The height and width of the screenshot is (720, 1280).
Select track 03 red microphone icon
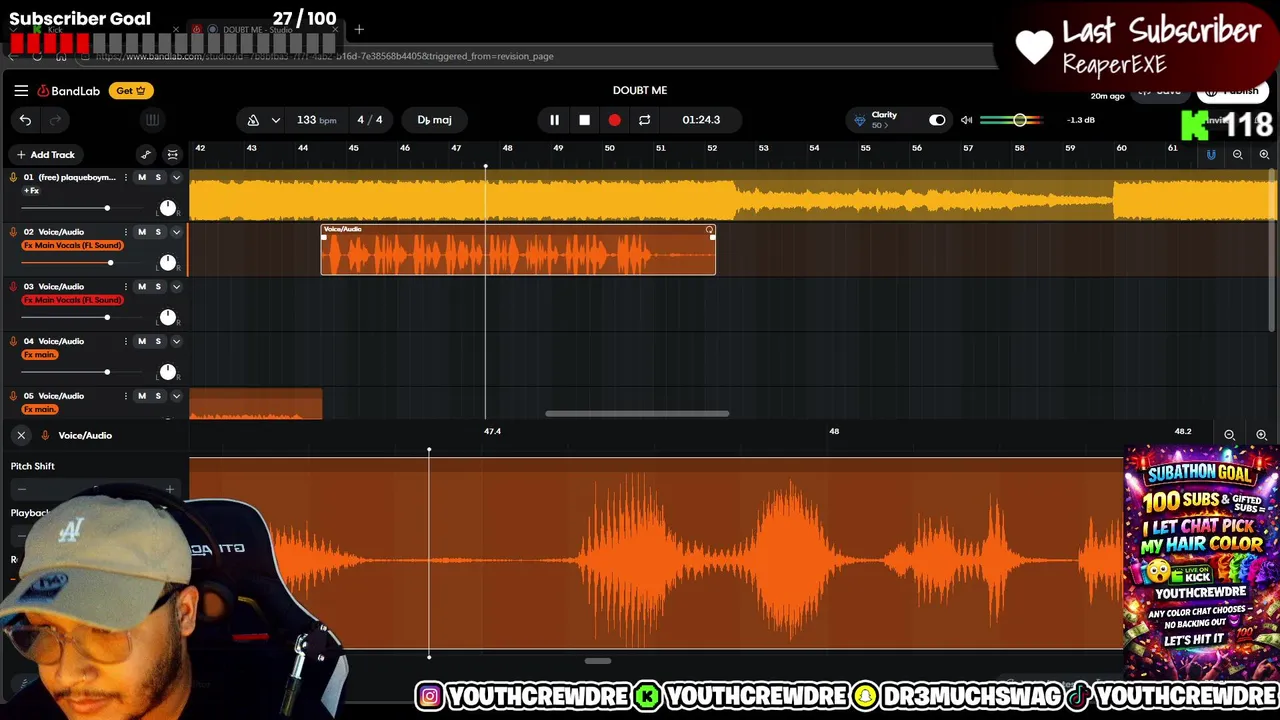(13, 287)
